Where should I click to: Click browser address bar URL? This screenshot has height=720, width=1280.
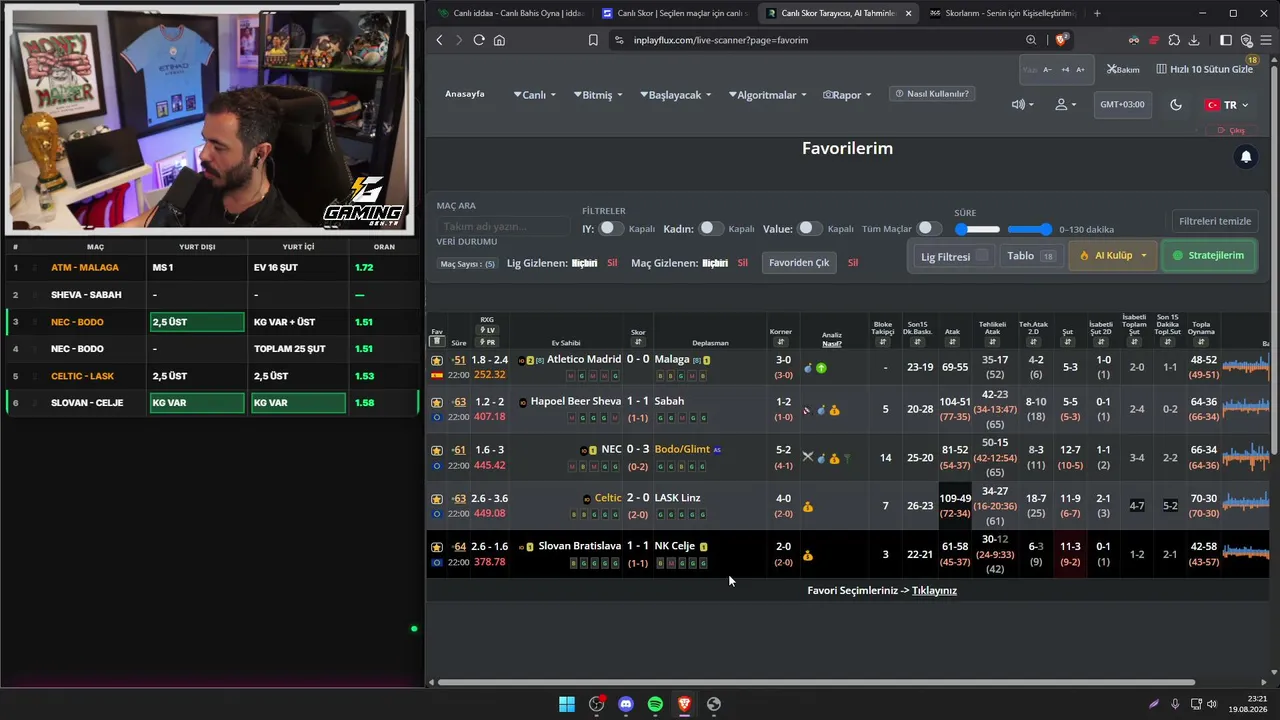pyautogui.click(x=721, y=40)
